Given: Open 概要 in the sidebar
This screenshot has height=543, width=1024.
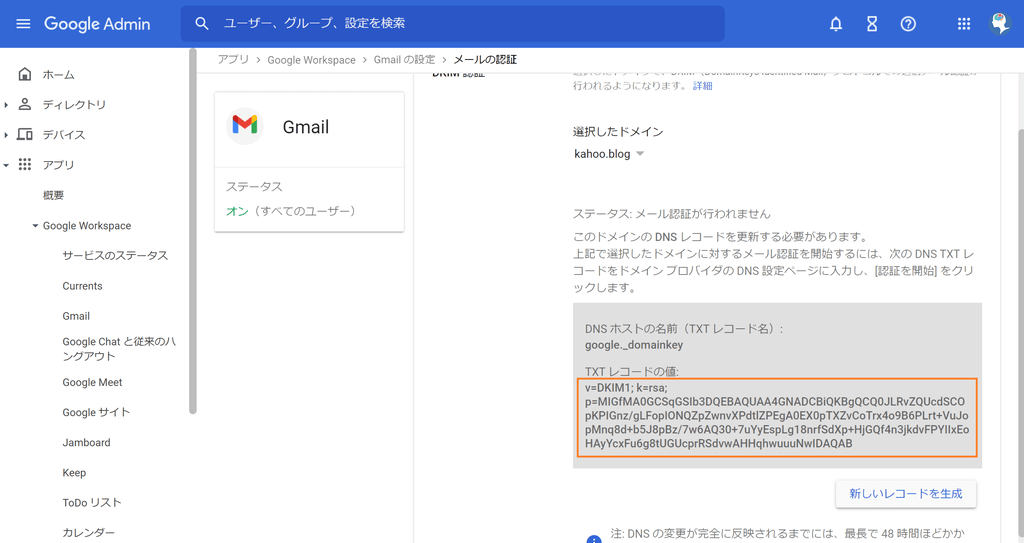Looking at the screenshot, I should [54, 195].
